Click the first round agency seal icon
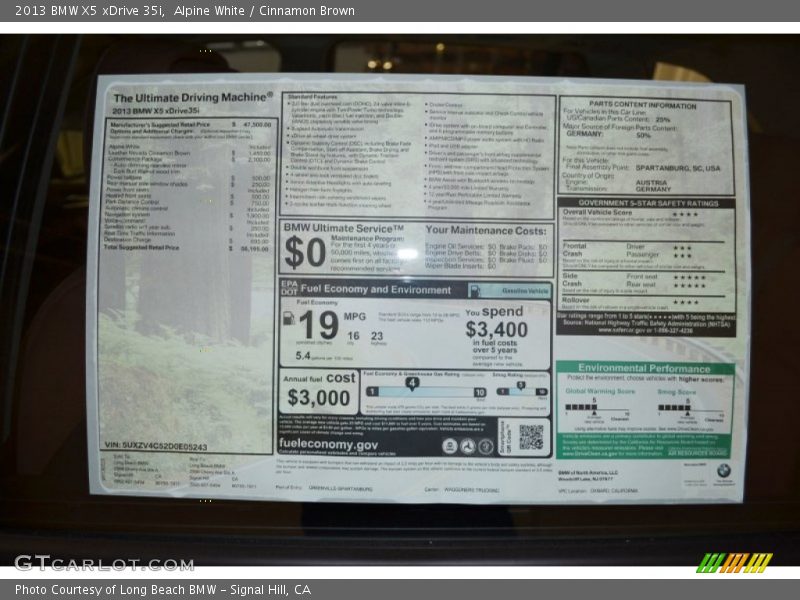The width and height of the screenshot is (800, 600). pos(449,446)
